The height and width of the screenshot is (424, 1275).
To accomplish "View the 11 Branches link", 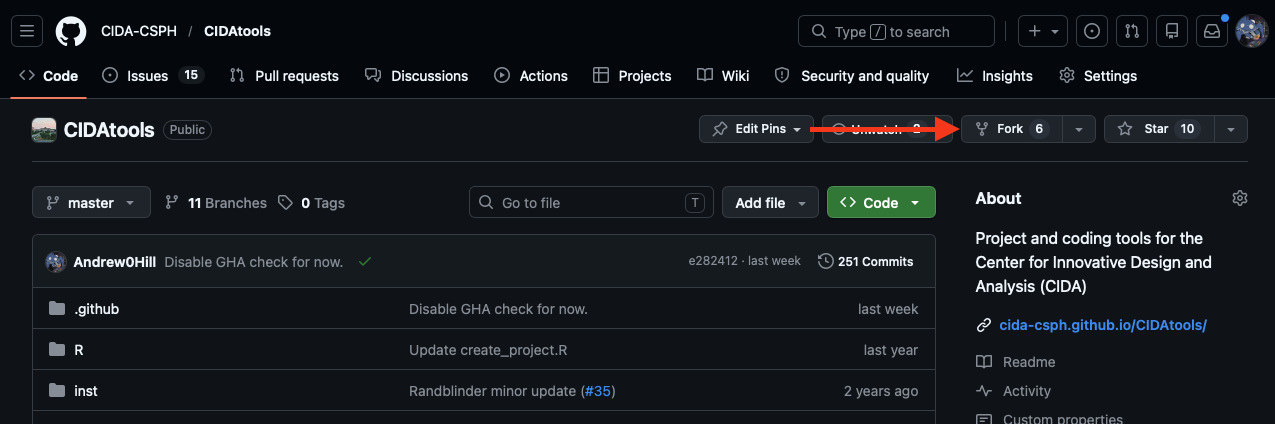I will [x=216, y=202].
